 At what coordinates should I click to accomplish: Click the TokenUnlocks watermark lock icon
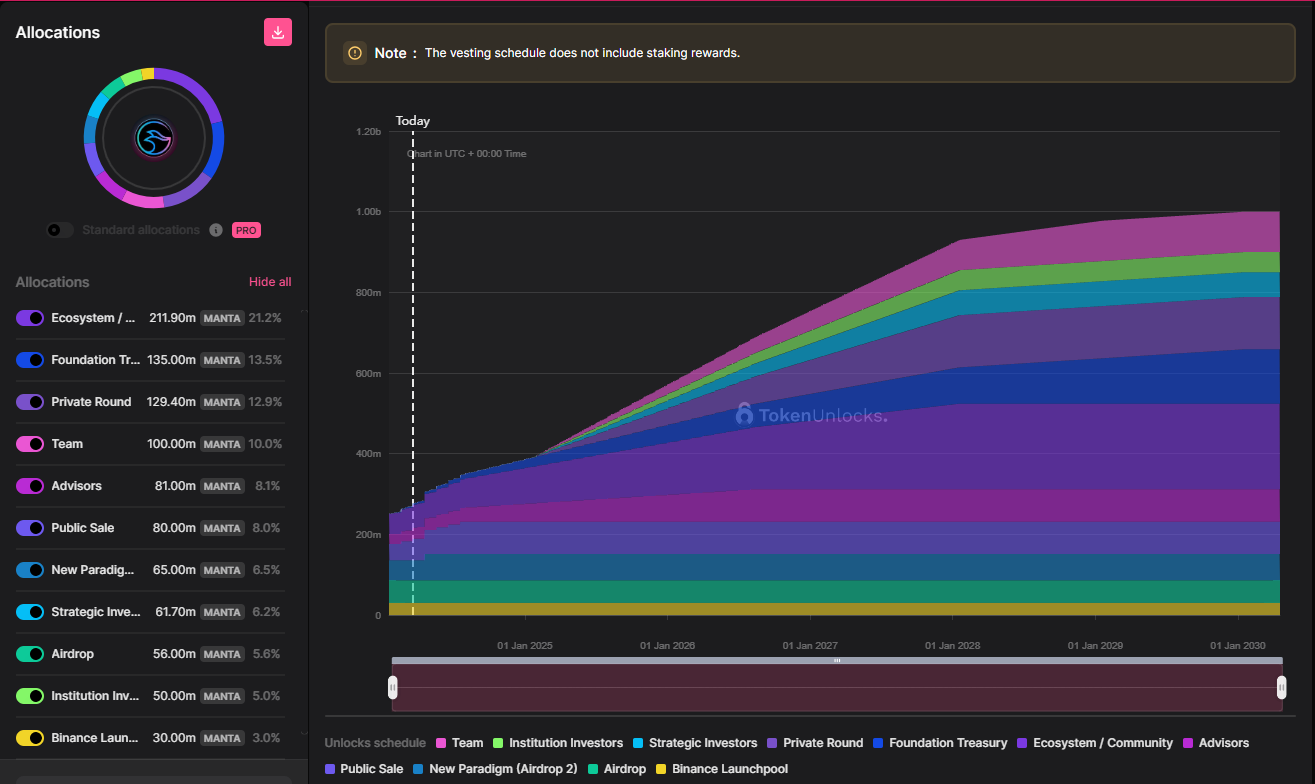click(744, 414)
